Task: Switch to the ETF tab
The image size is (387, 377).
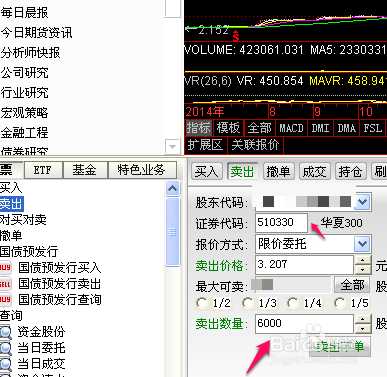Action: 43,170
